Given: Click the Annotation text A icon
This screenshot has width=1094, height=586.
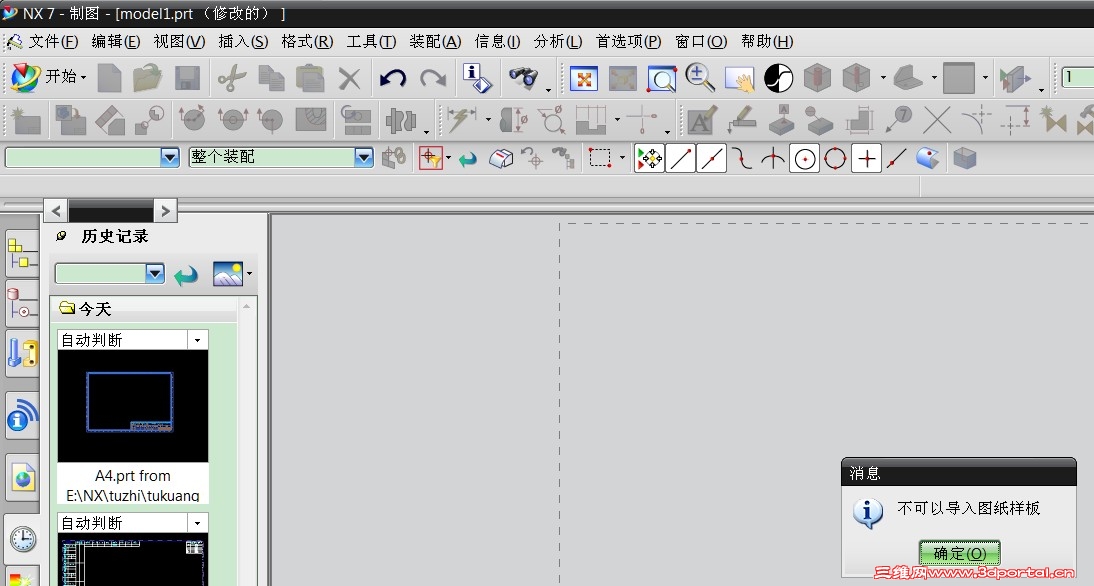Looking at the screenshot, I should point(701,120).
